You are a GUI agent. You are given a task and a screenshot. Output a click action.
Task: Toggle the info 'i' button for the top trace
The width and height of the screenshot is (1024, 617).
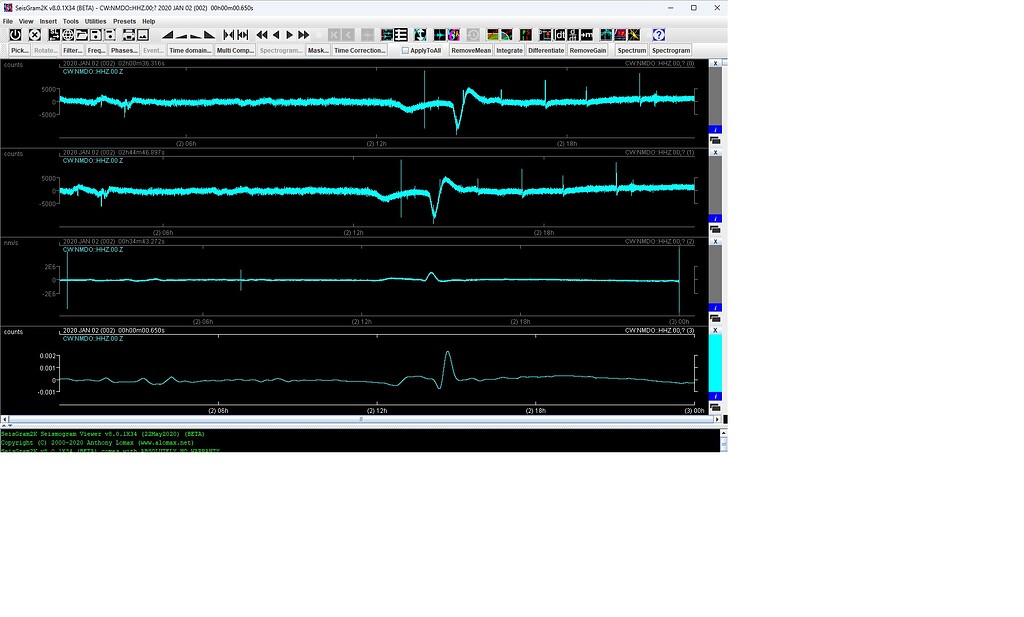click(x=714, y=128)
